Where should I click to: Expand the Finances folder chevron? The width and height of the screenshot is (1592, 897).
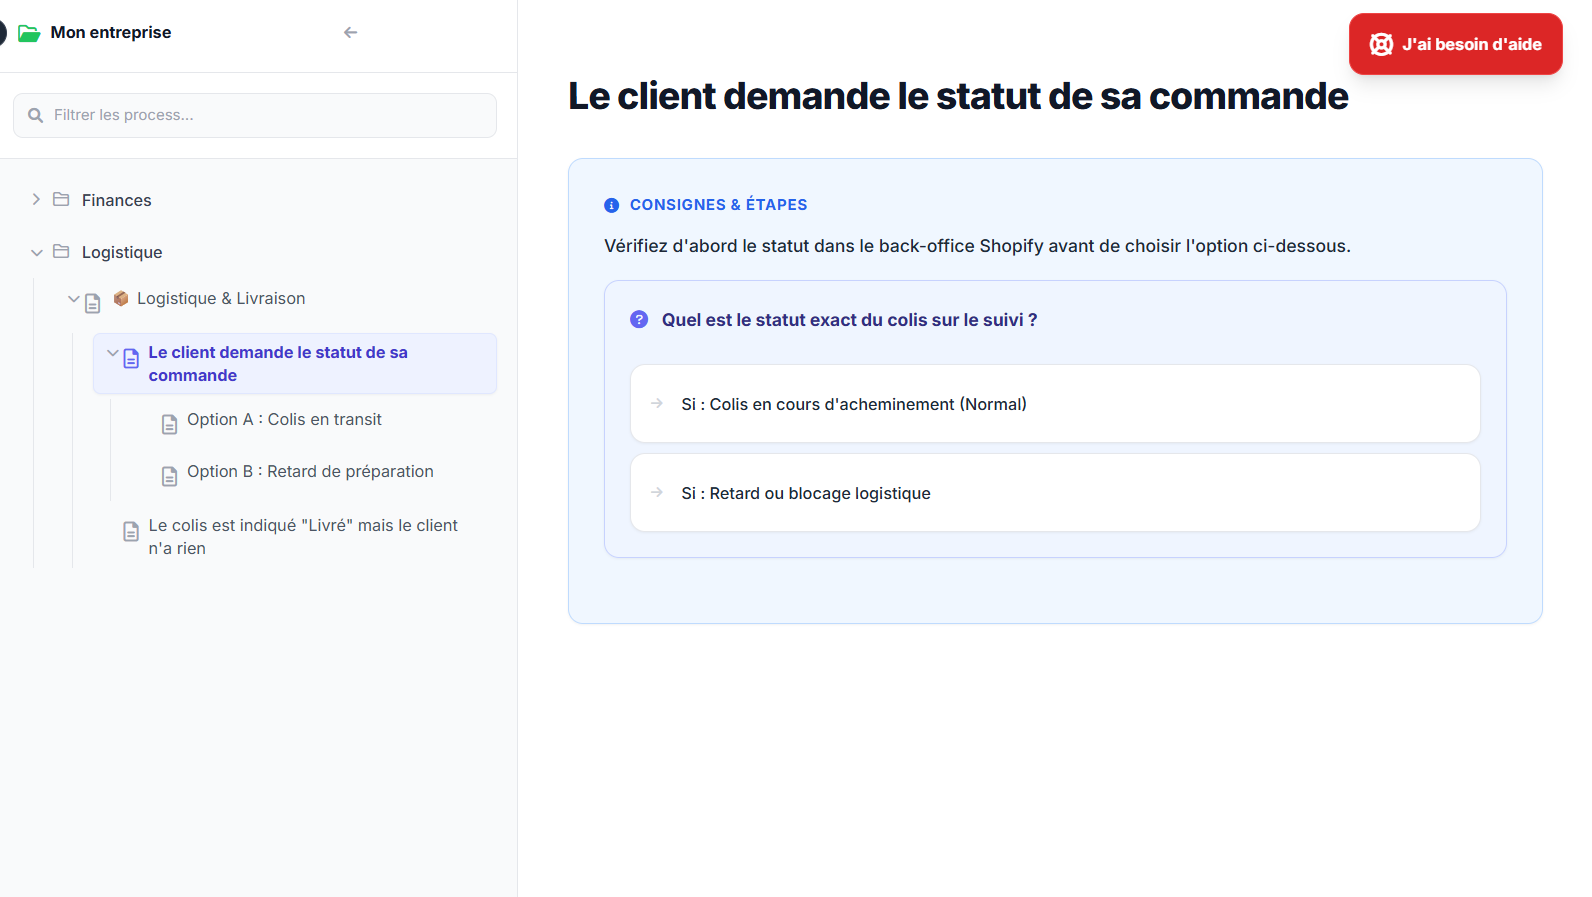click(36, 200)
